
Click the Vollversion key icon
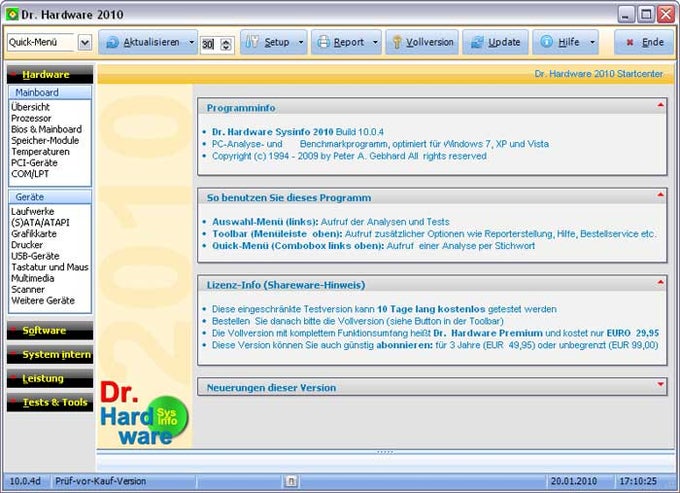point(396,42)
